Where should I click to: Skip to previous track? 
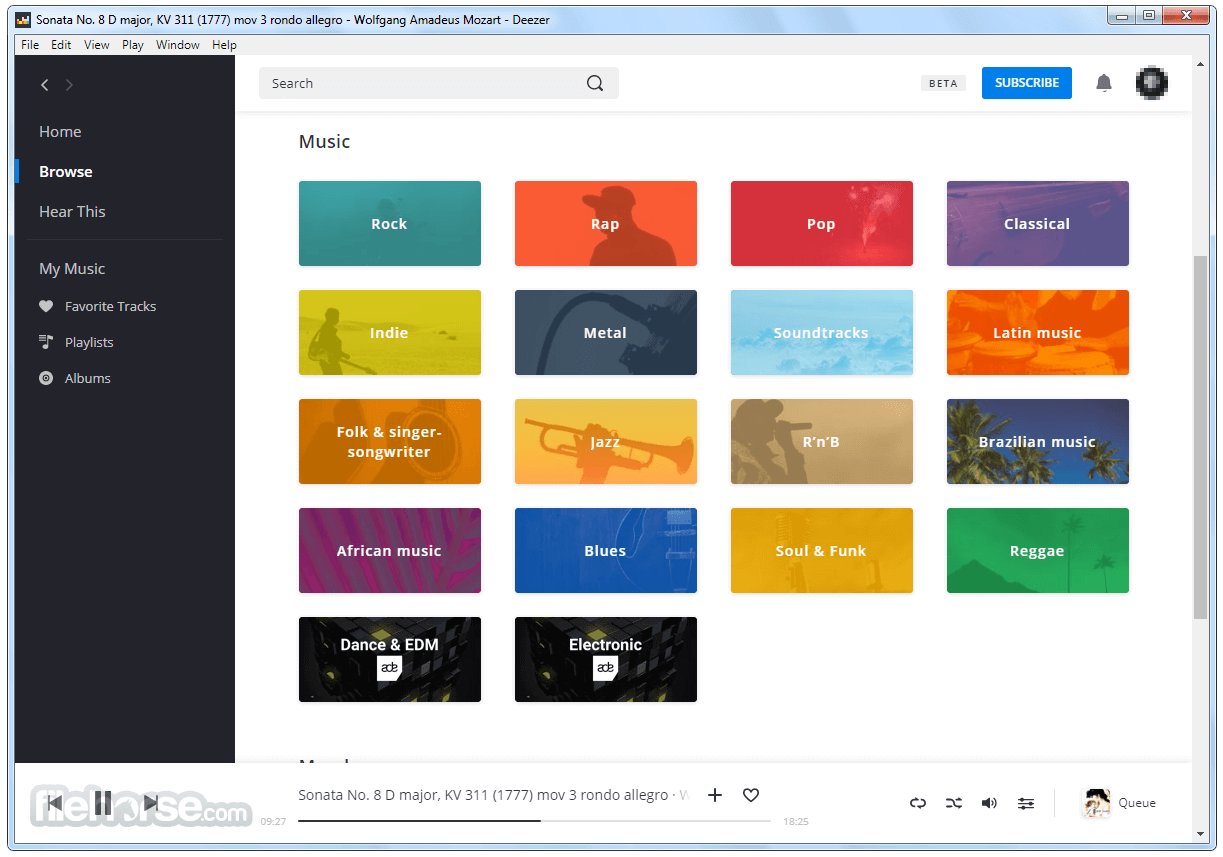(x=54, y=802)
